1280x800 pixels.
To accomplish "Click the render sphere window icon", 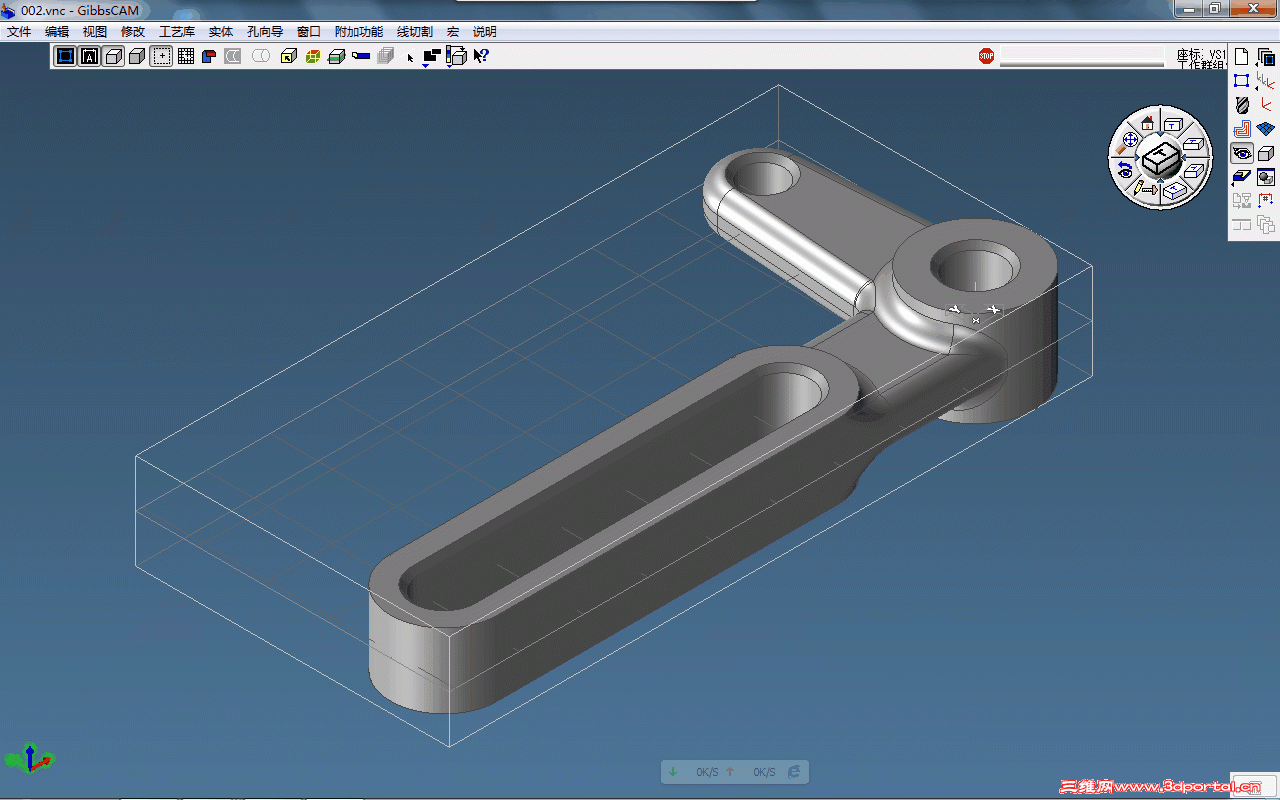I will (1266, 177).
